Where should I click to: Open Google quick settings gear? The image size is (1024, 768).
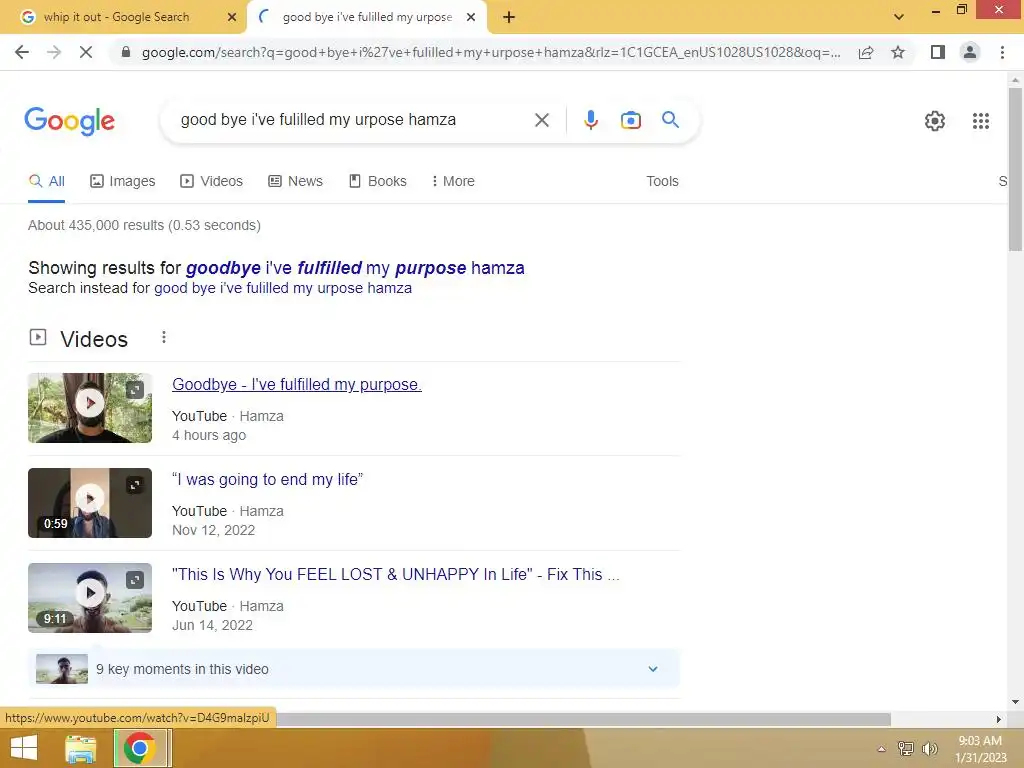point(935,121)
